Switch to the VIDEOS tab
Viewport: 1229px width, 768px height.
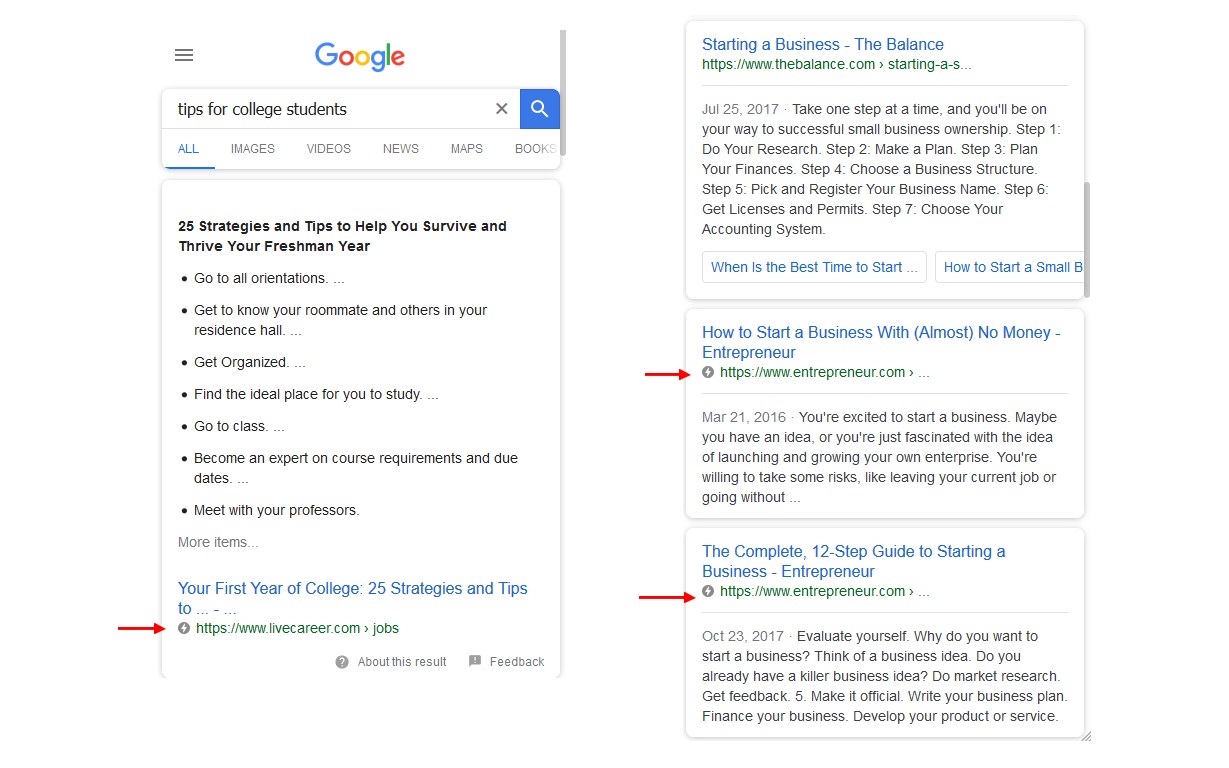tap(329, 149)
